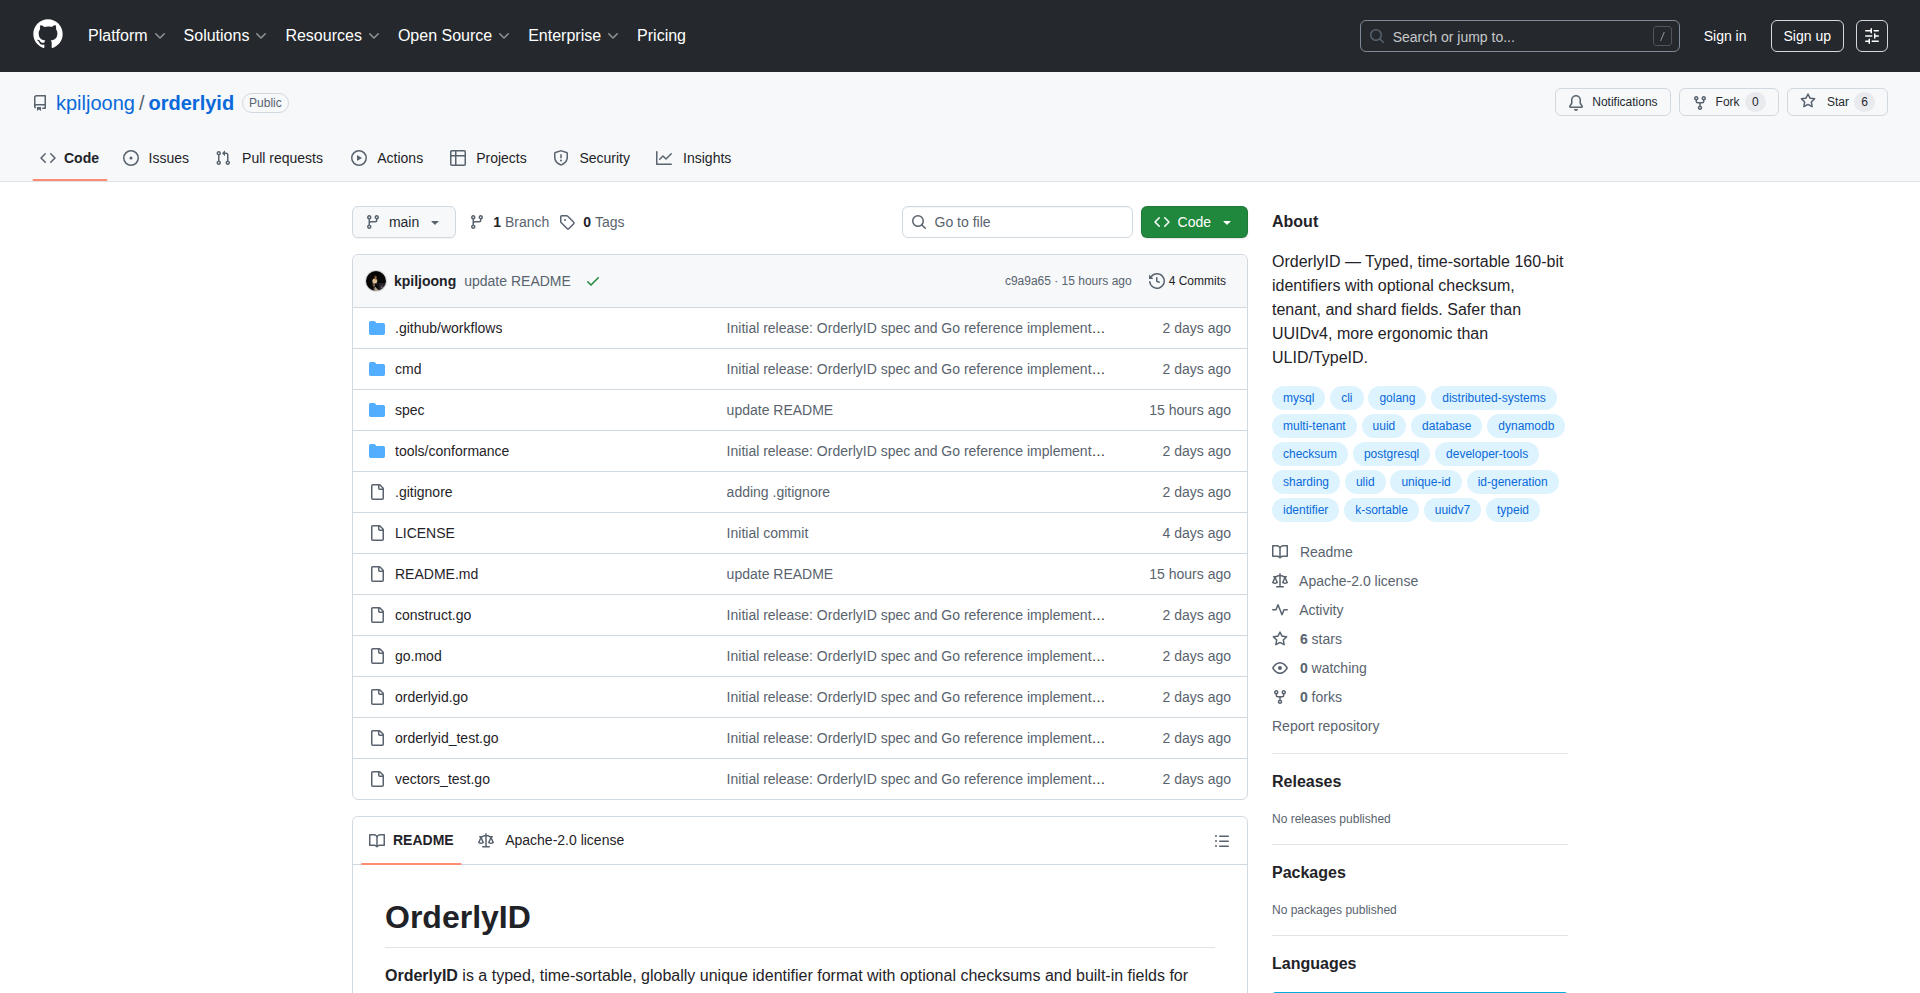Click the LICENSE file icon
The image size is (1920, 993).
pyautogui.click(x=377, y=533)
